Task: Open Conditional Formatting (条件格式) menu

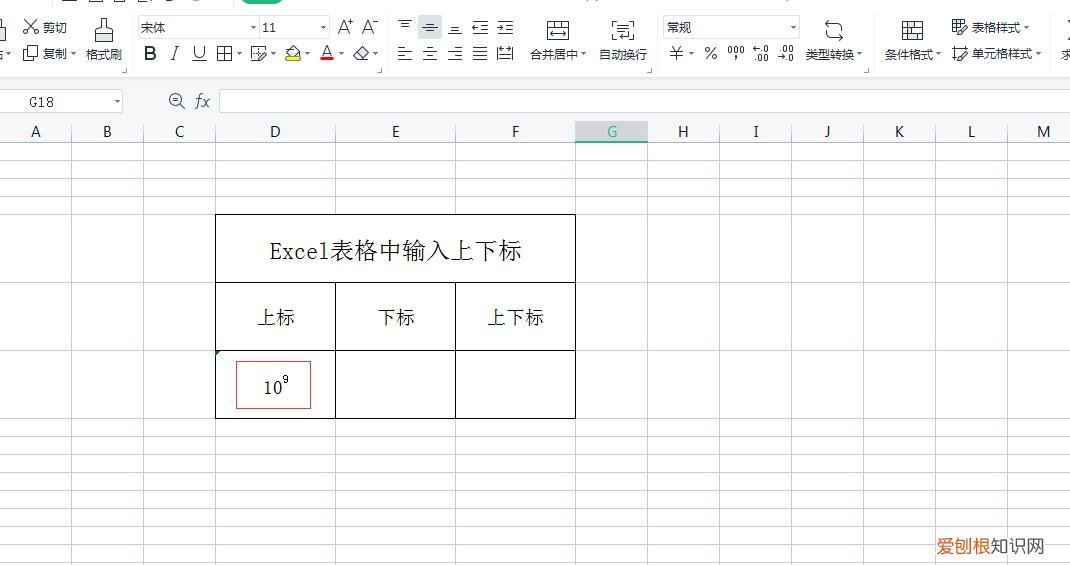Action: (912, 40)
